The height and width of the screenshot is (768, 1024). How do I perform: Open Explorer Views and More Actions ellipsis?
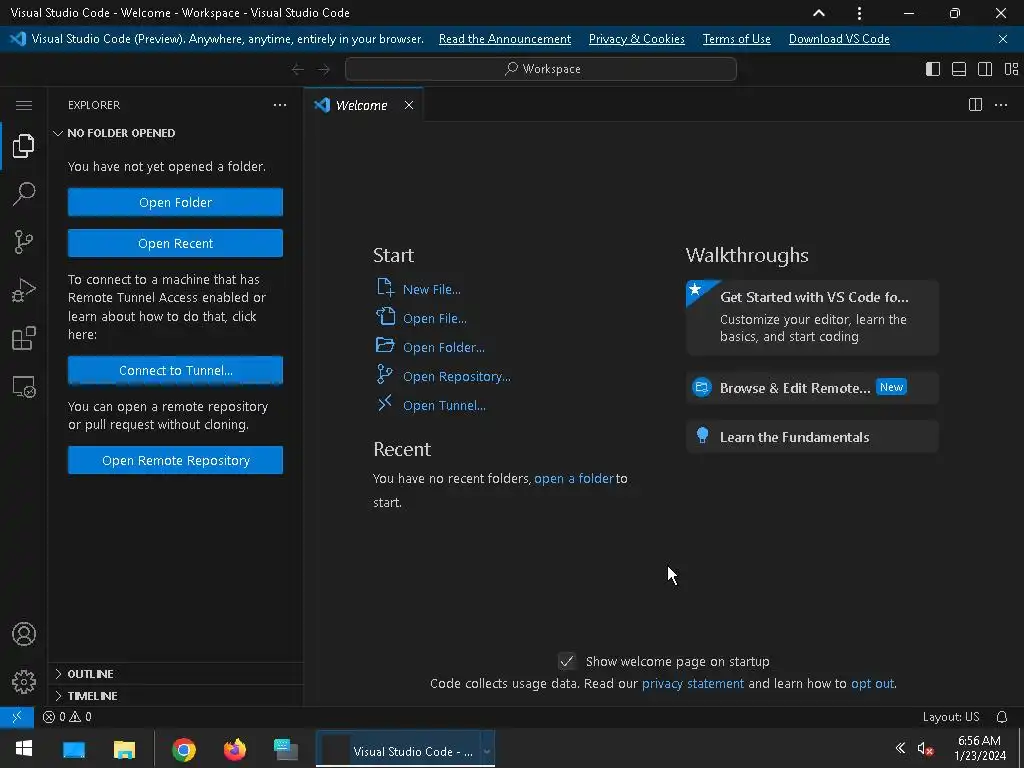click(280, 105)
